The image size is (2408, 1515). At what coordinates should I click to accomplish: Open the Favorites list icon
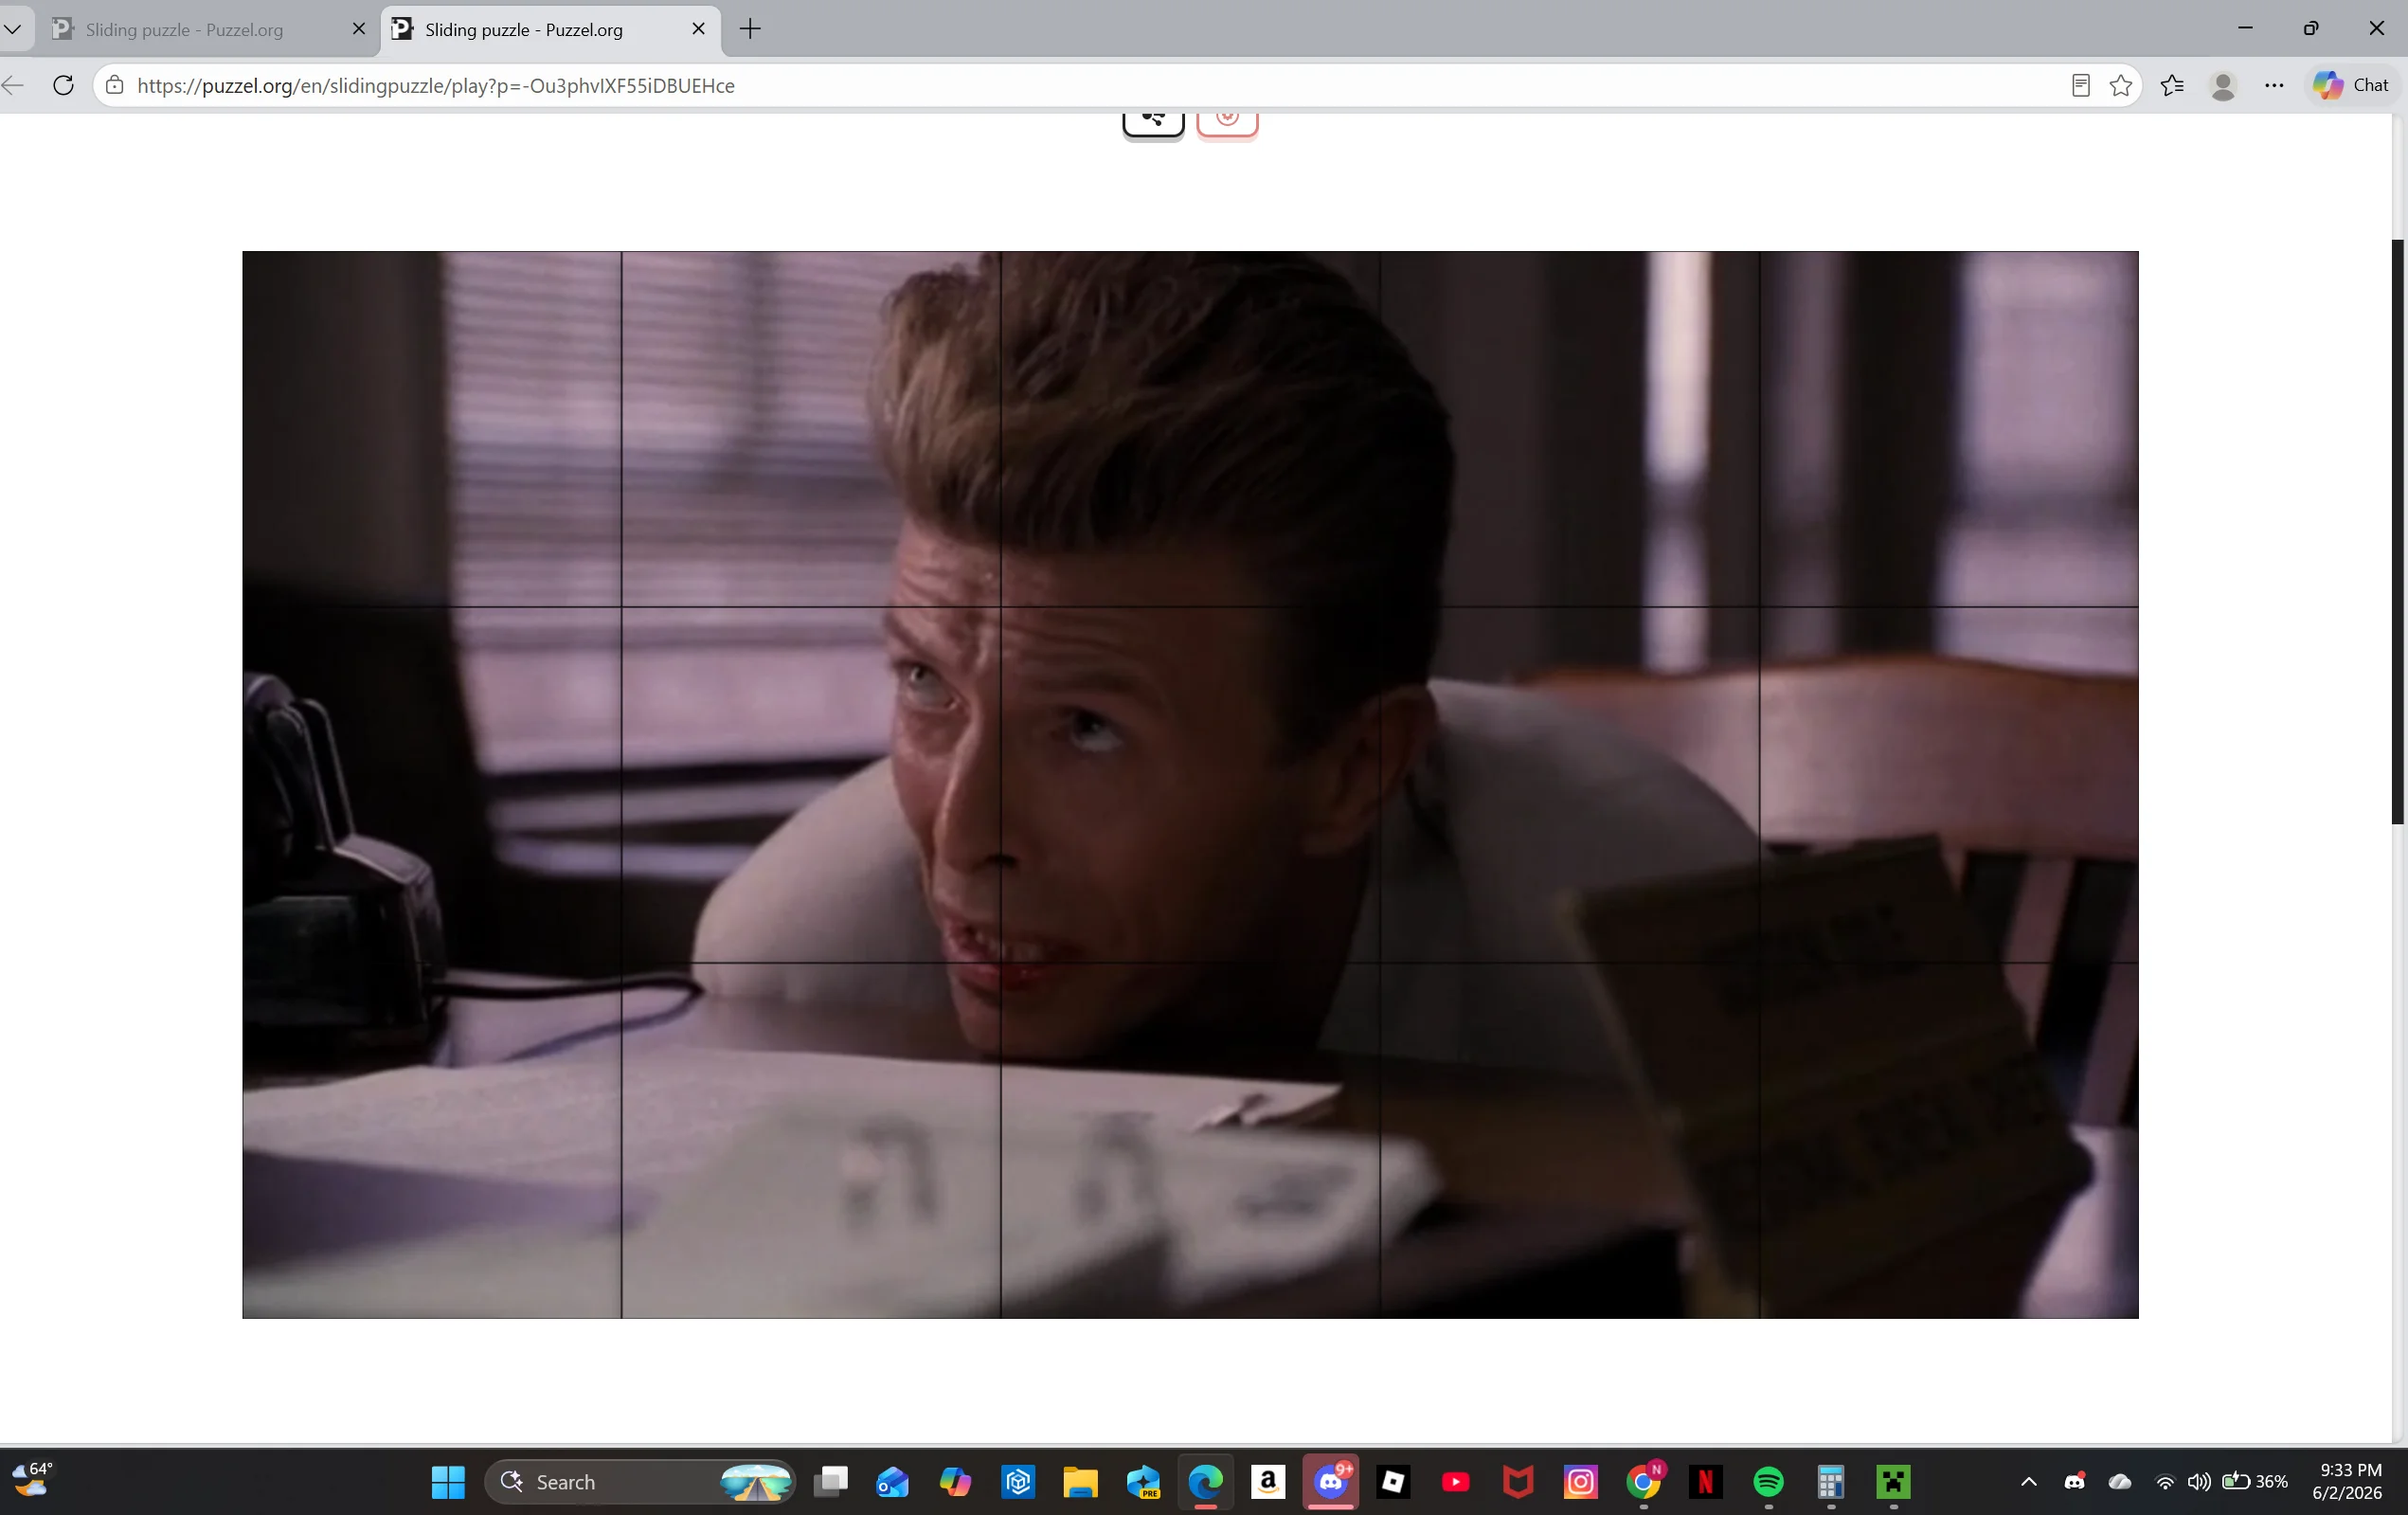pyautogui.click(x=2172, y=85)
